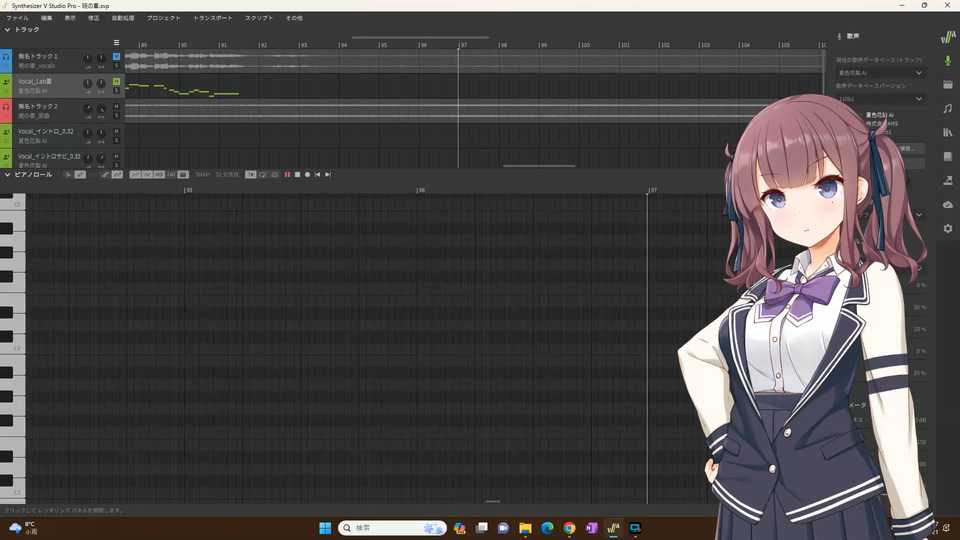The image size is (960, 540).
Task: Select the pitch curve tool in piano roll toolbar
Action: pos(117,174)
